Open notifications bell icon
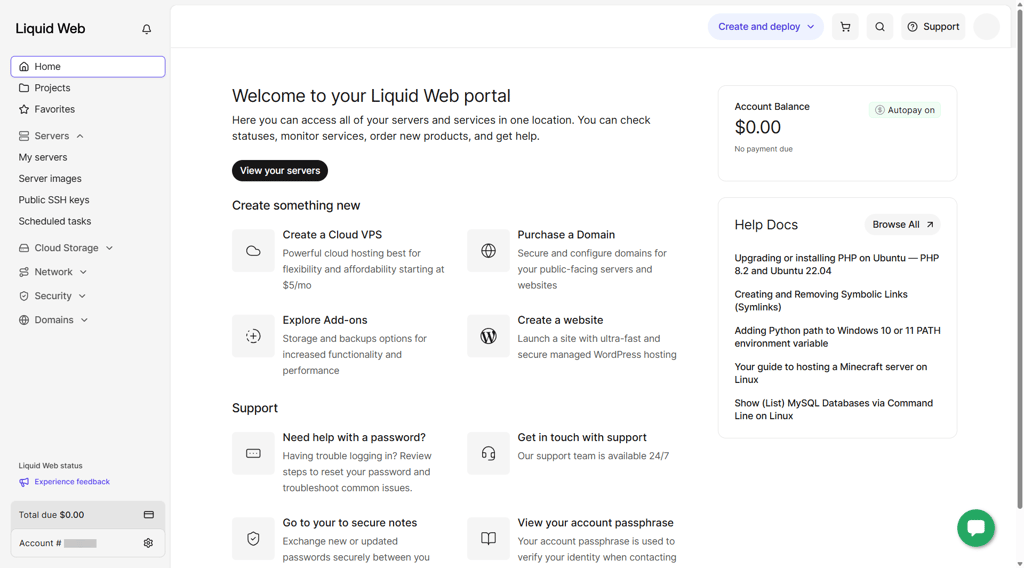 tap(146, 29)
